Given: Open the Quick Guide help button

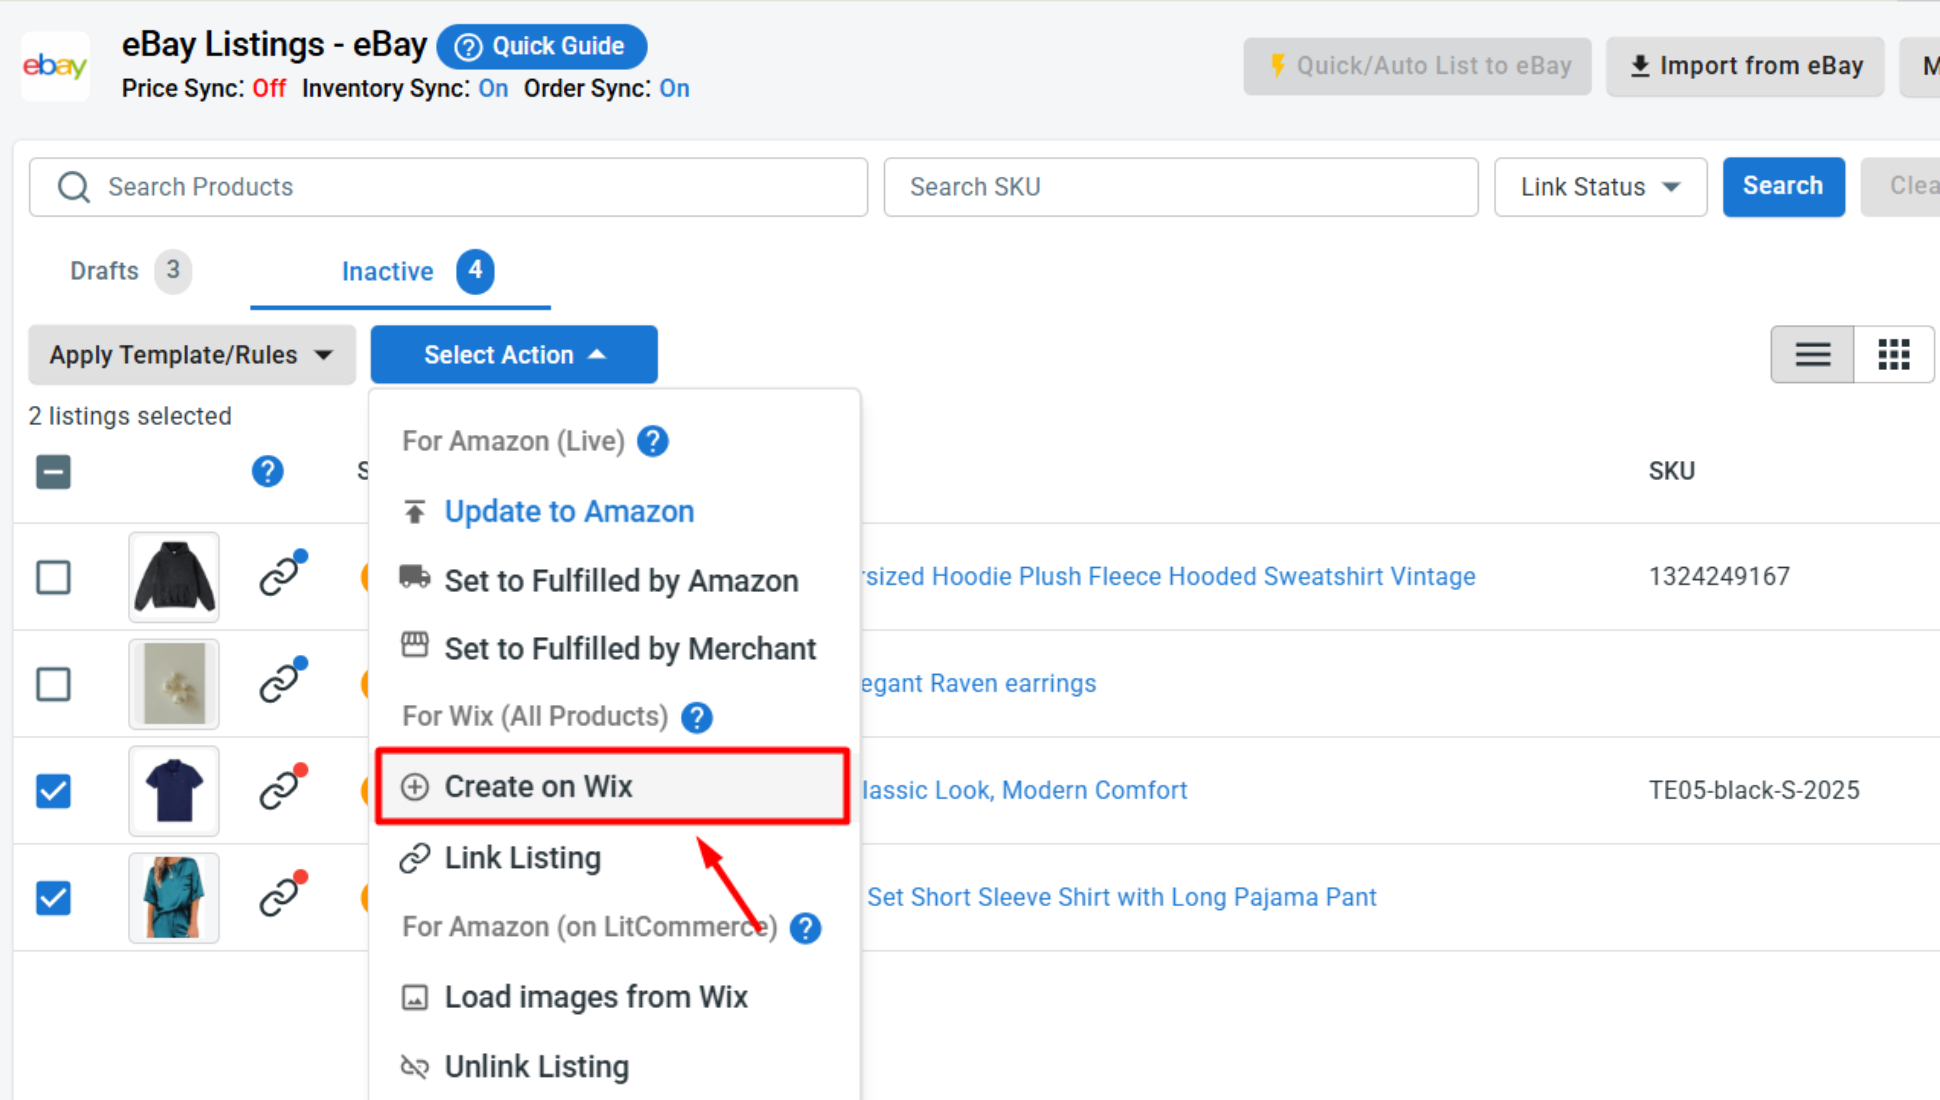Looking at the screenshot, I should pyautogui.click(x=542, y=46).
